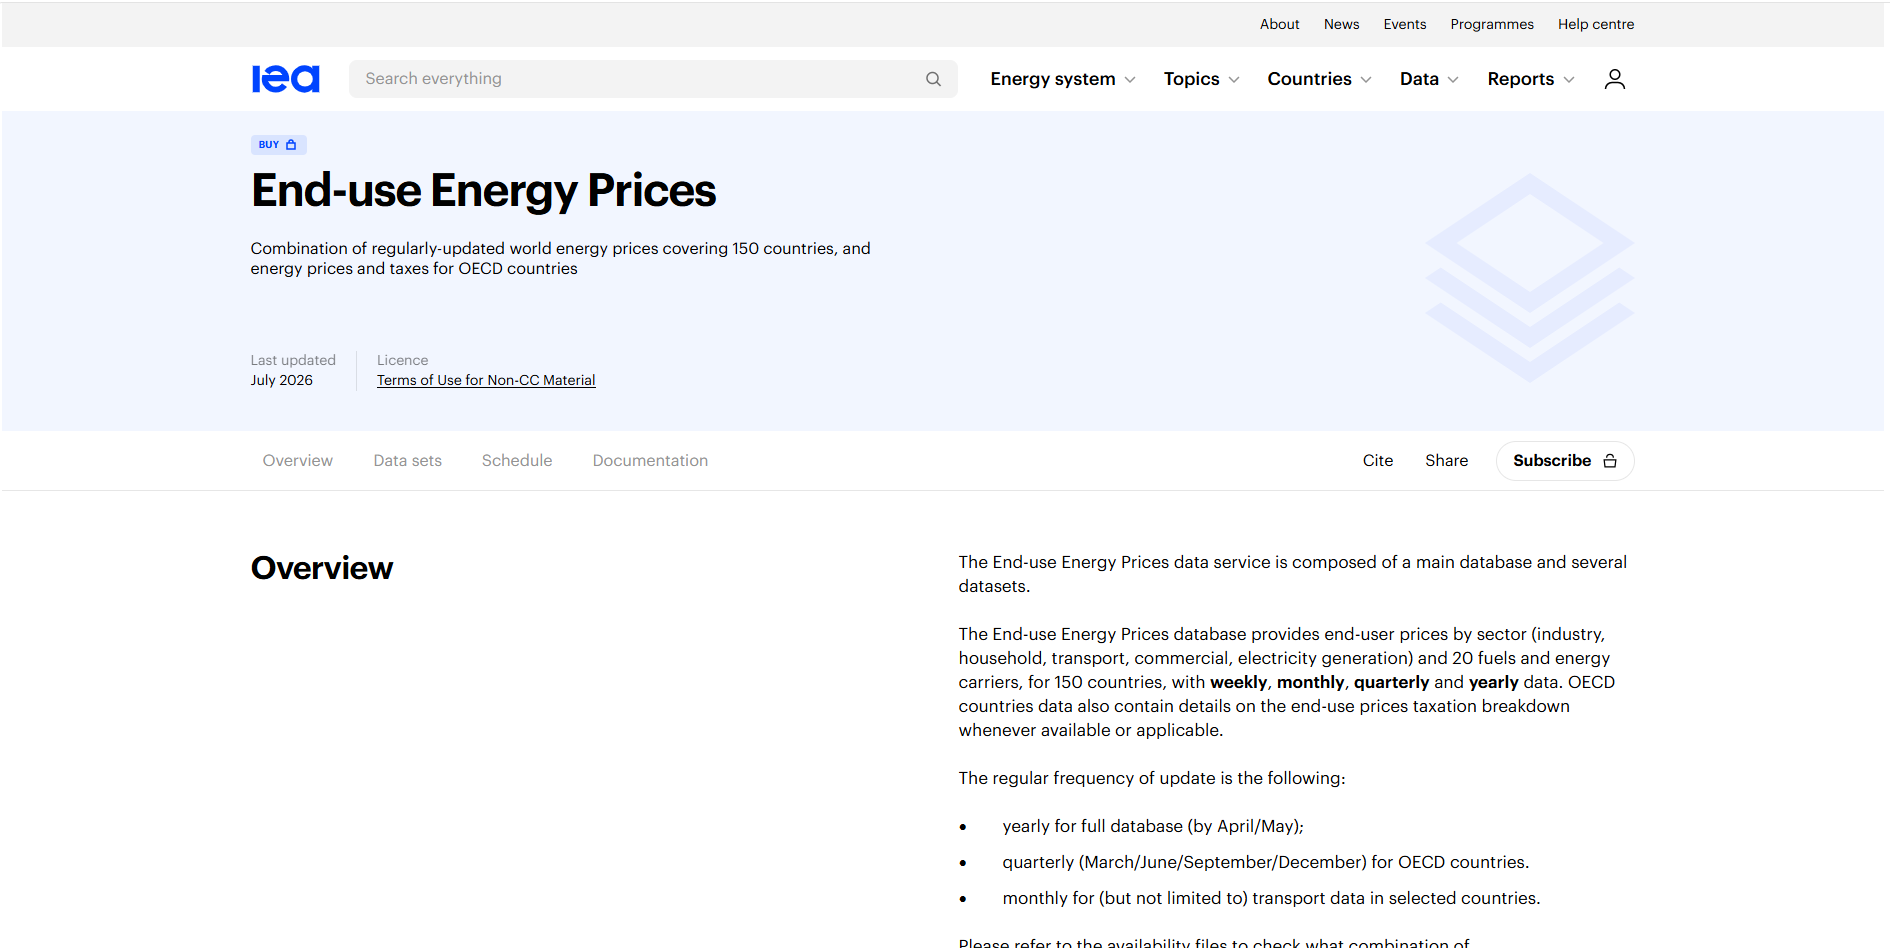Visit the Programmes link
This screenshot has width=1890, height=948.
tap(1491, 24)
